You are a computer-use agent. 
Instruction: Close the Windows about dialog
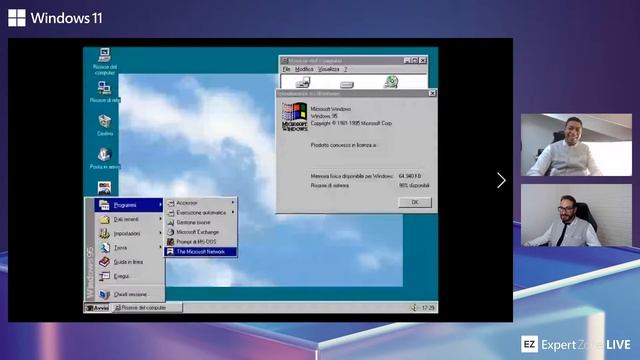tap(432, 93)
